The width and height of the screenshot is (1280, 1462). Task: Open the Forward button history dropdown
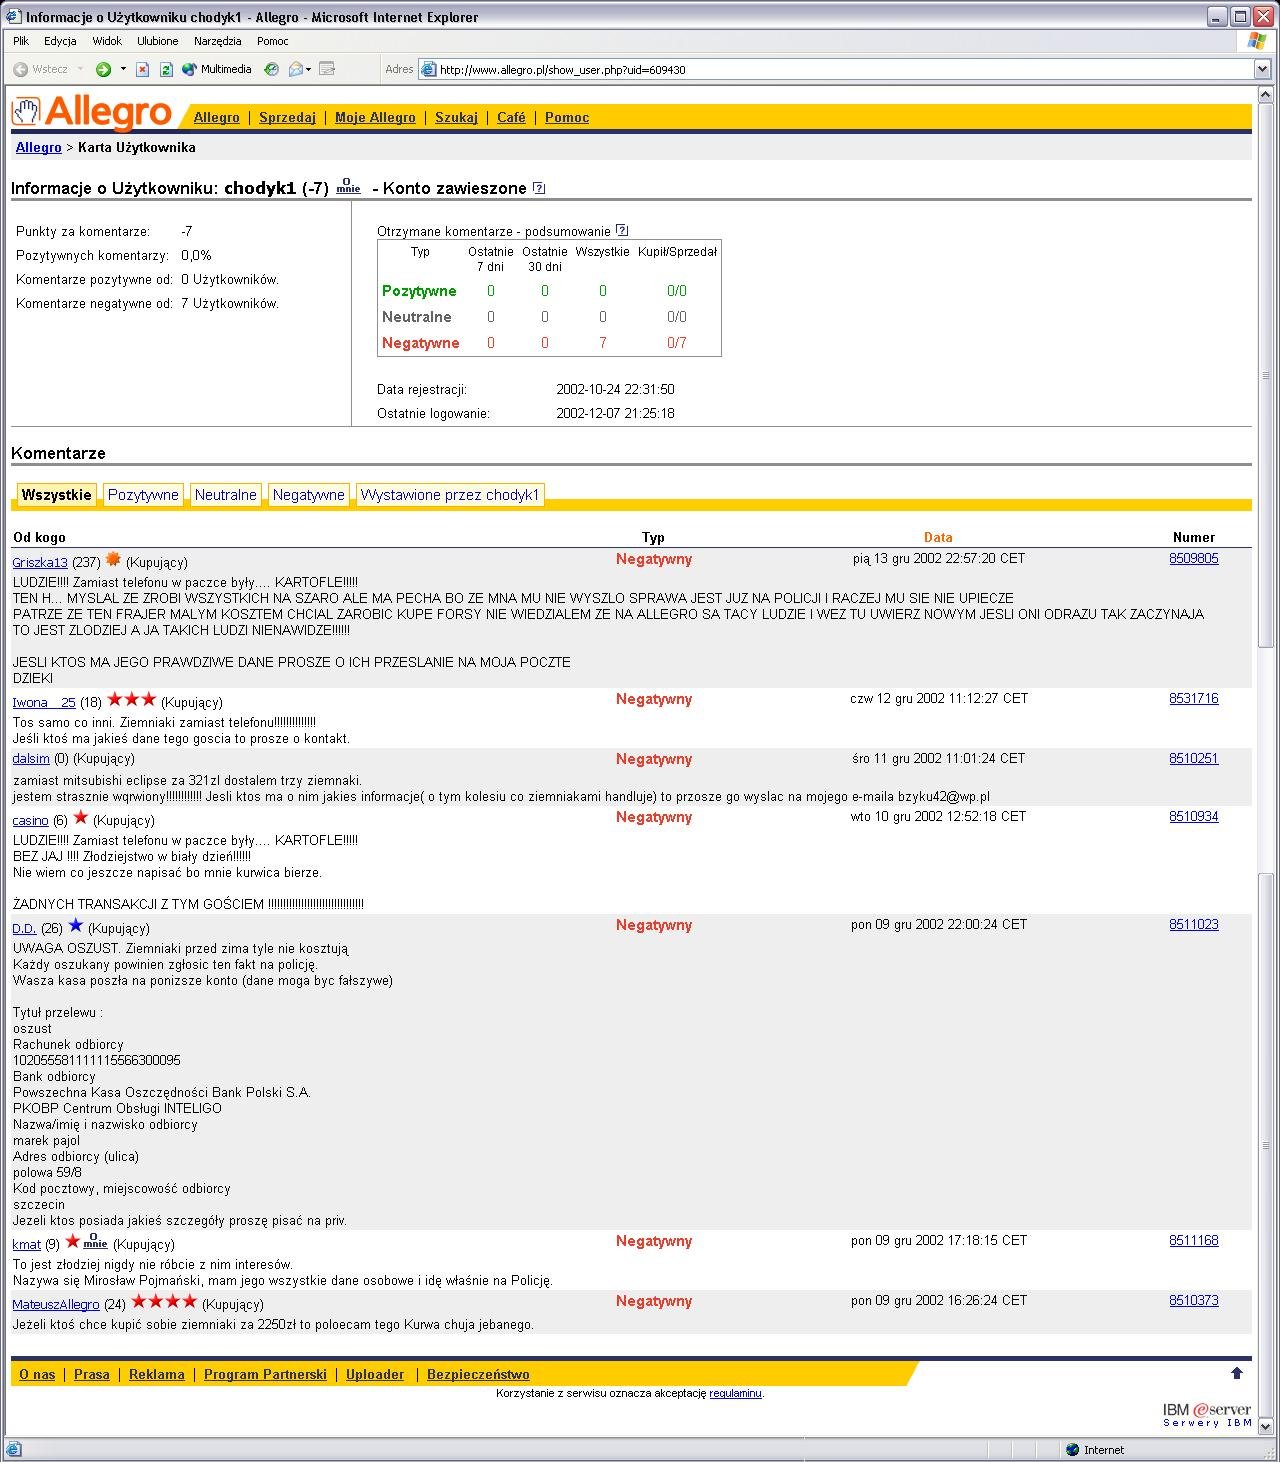(123, 70)
